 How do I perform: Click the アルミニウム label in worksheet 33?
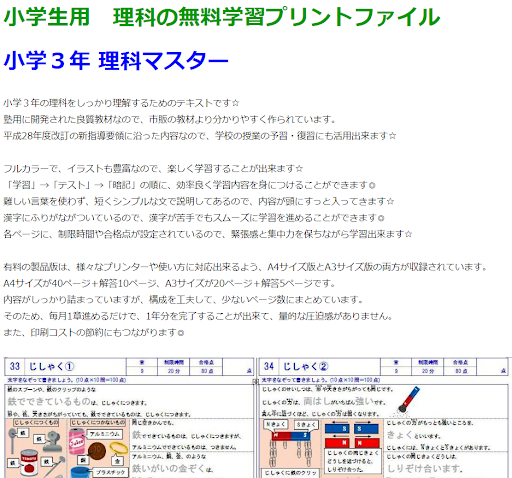coord(104,434)
